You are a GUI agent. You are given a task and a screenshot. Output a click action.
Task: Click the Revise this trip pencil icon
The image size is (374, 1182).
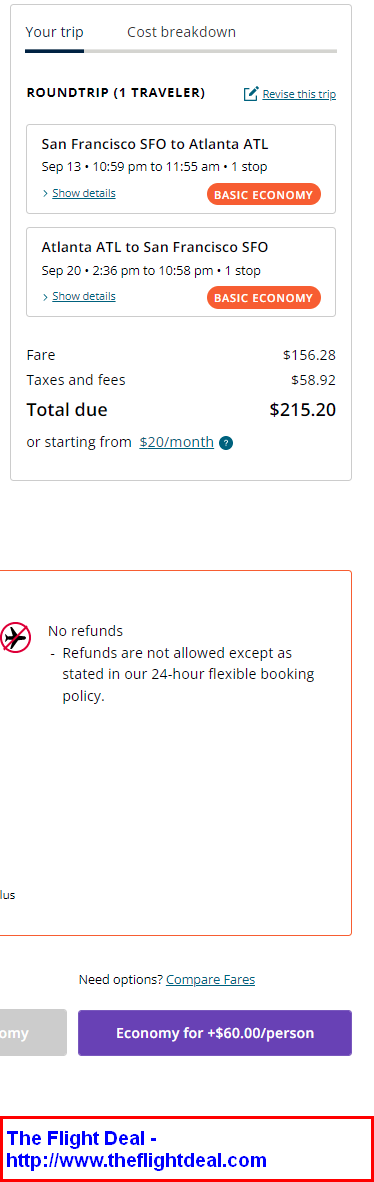click(251, 94)
